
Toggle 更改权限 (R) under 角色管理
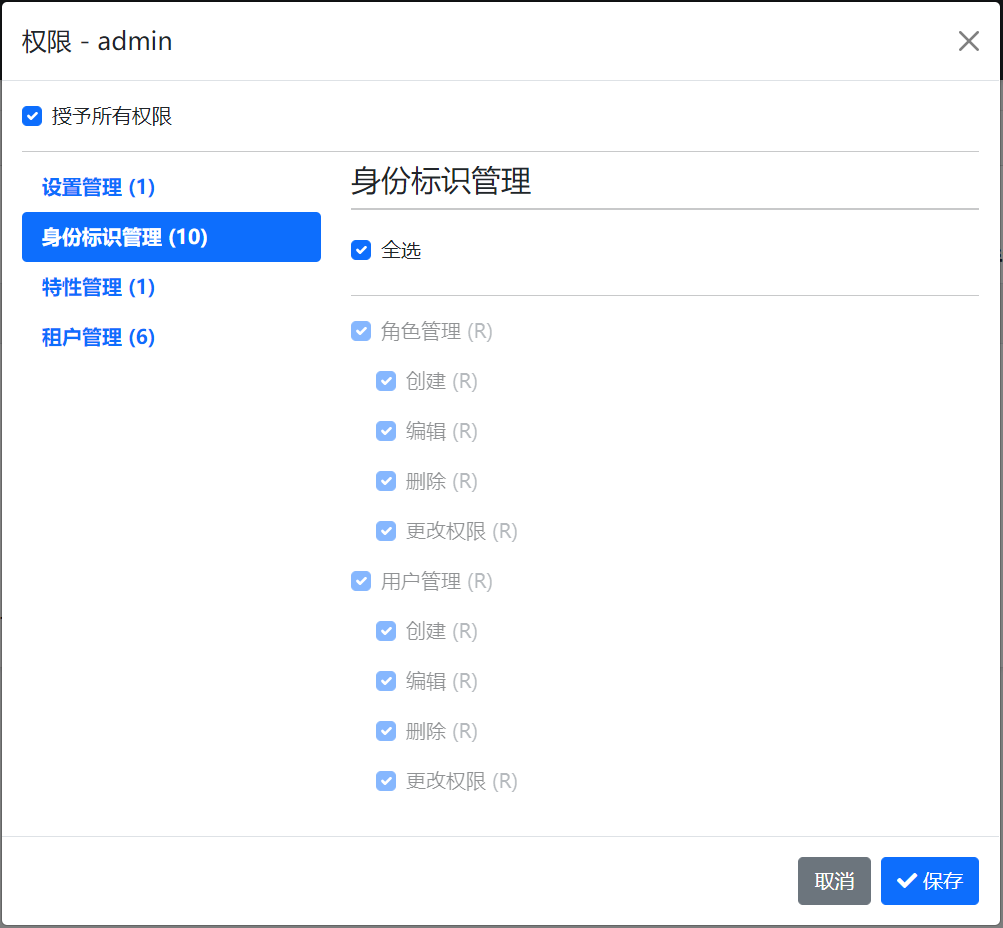386,531
